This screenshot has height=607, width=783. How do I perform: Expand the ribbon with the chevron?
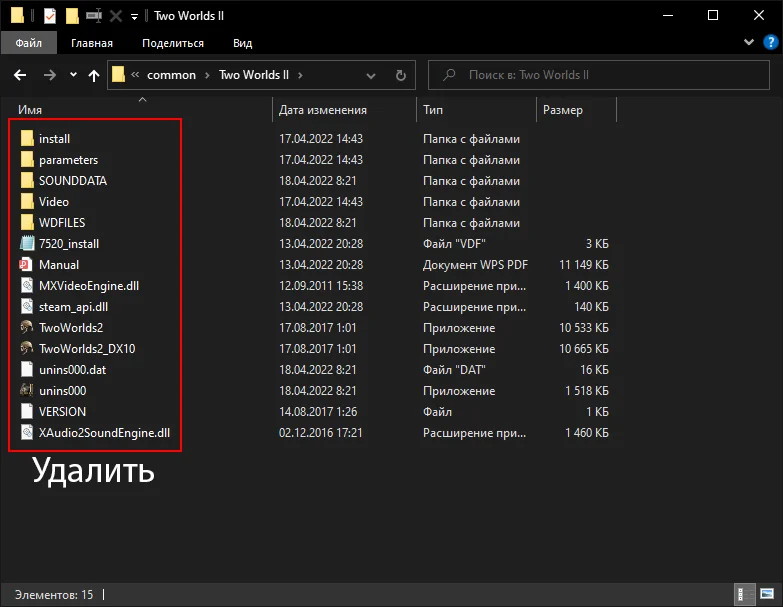[x=749, y=42]
